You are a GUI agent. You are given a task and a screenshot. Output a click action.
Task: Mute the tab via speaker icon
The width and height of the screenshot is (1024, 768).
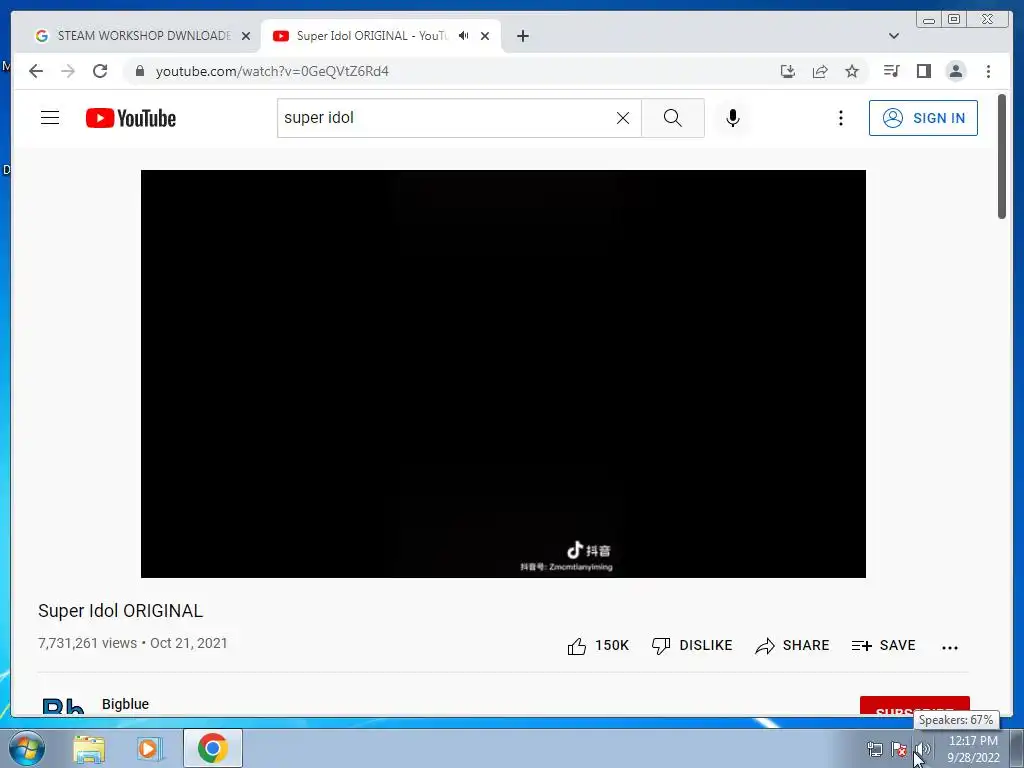coord(464,36)
